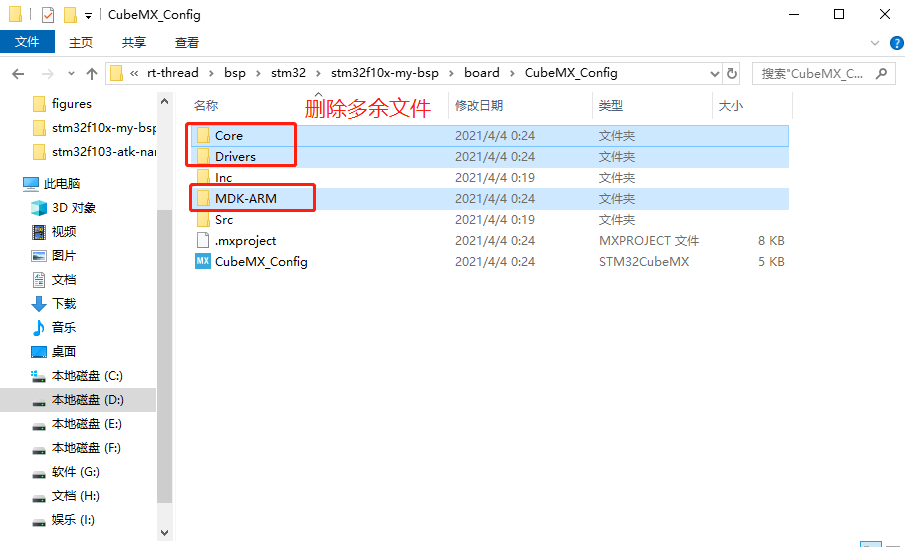Click navigation pane scroll up arrow

(164, 102)
